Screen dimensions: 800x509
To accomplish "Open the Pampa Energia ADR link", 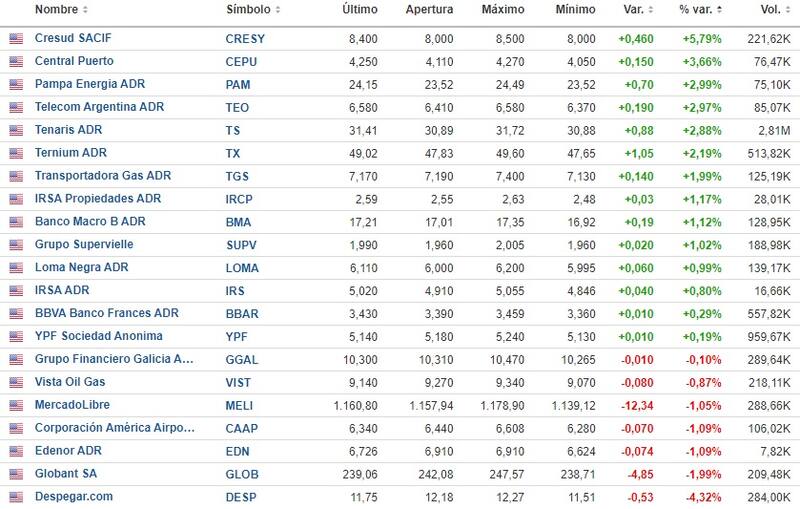I will pyautogui.click(x=91, y=84).
